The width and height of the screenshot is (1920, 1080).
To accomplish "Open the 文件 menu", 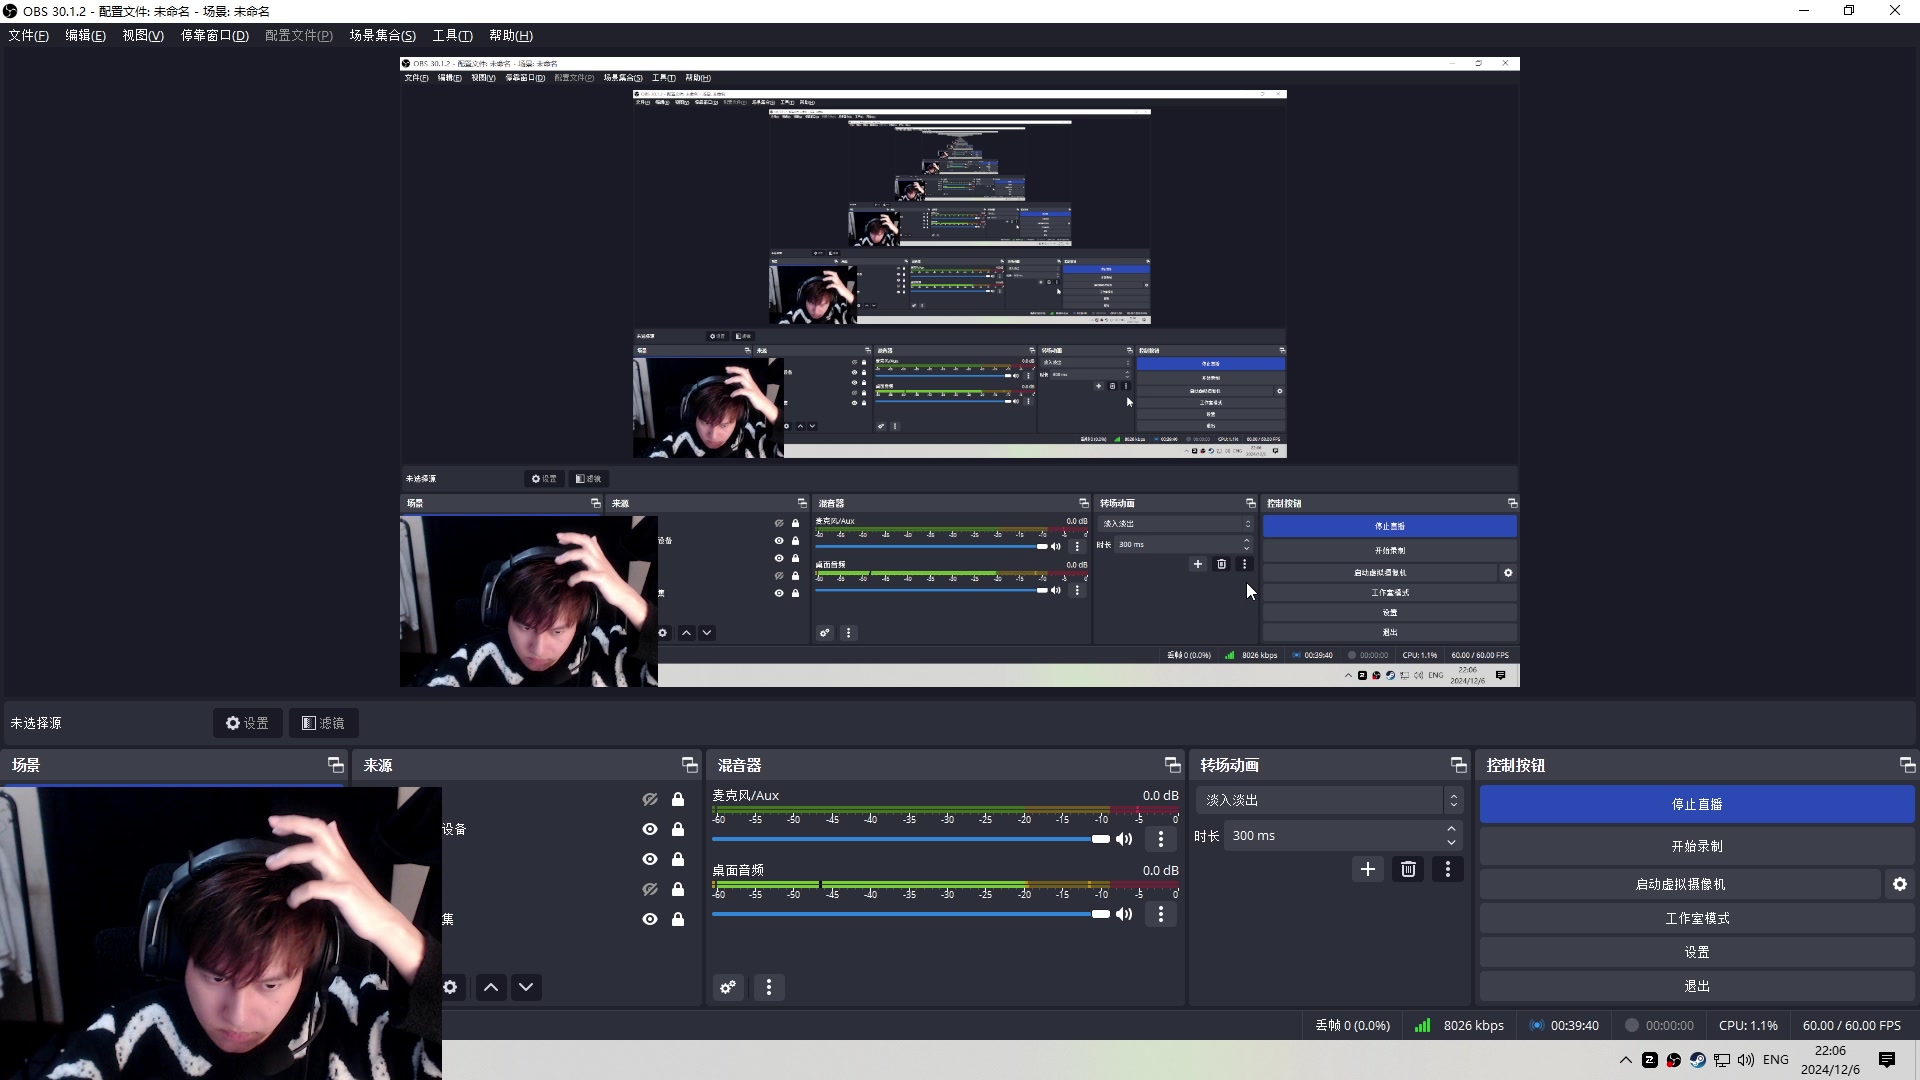I will [x=28, y=35].
